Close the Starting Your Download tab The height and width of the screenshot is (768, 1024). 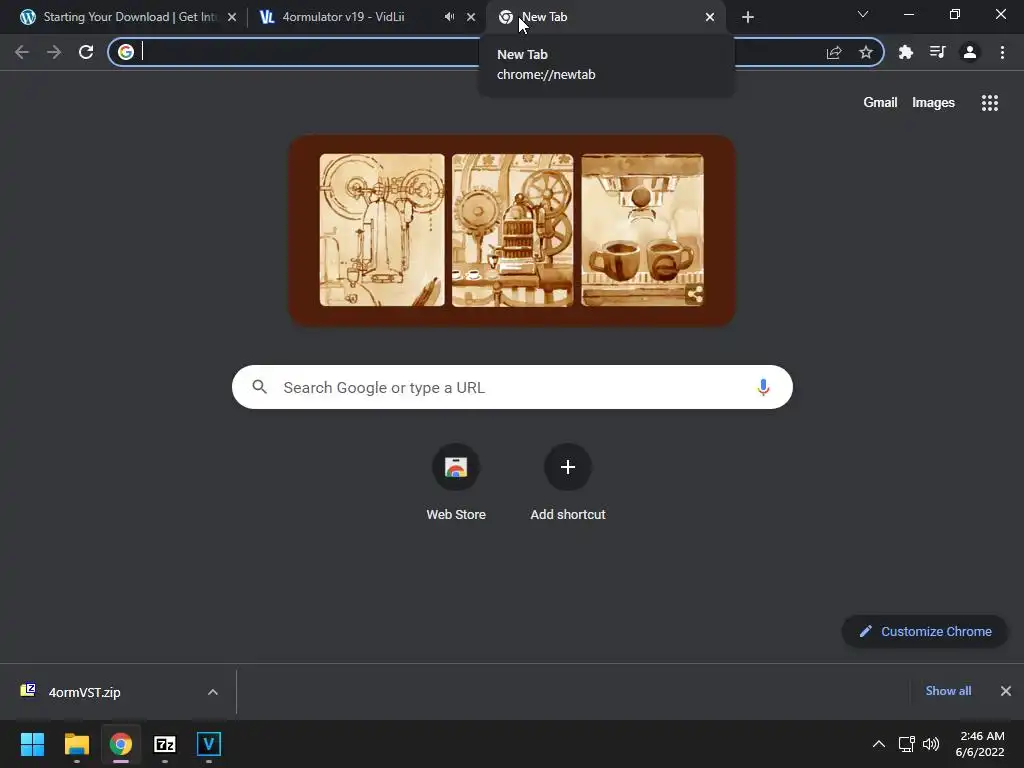pyautogui.click(x=232, y=17)
